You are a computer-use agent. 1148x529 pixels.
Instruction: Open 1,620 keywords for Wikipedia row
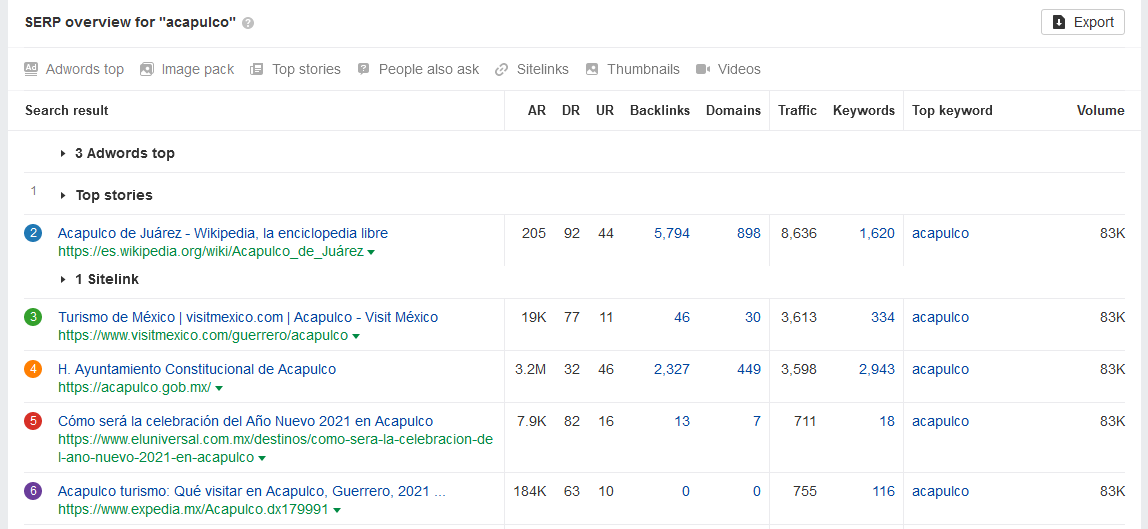877,233
